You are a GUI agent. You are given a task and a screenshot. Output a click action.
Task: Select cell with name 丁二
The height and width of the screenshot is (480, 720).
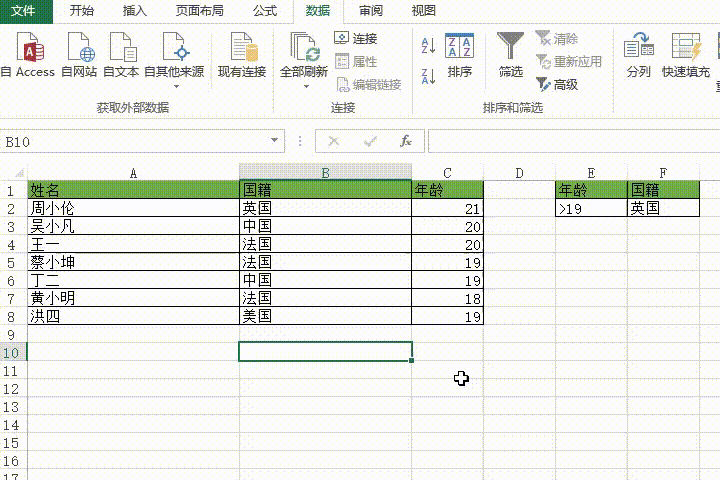(x=133, y=280)
